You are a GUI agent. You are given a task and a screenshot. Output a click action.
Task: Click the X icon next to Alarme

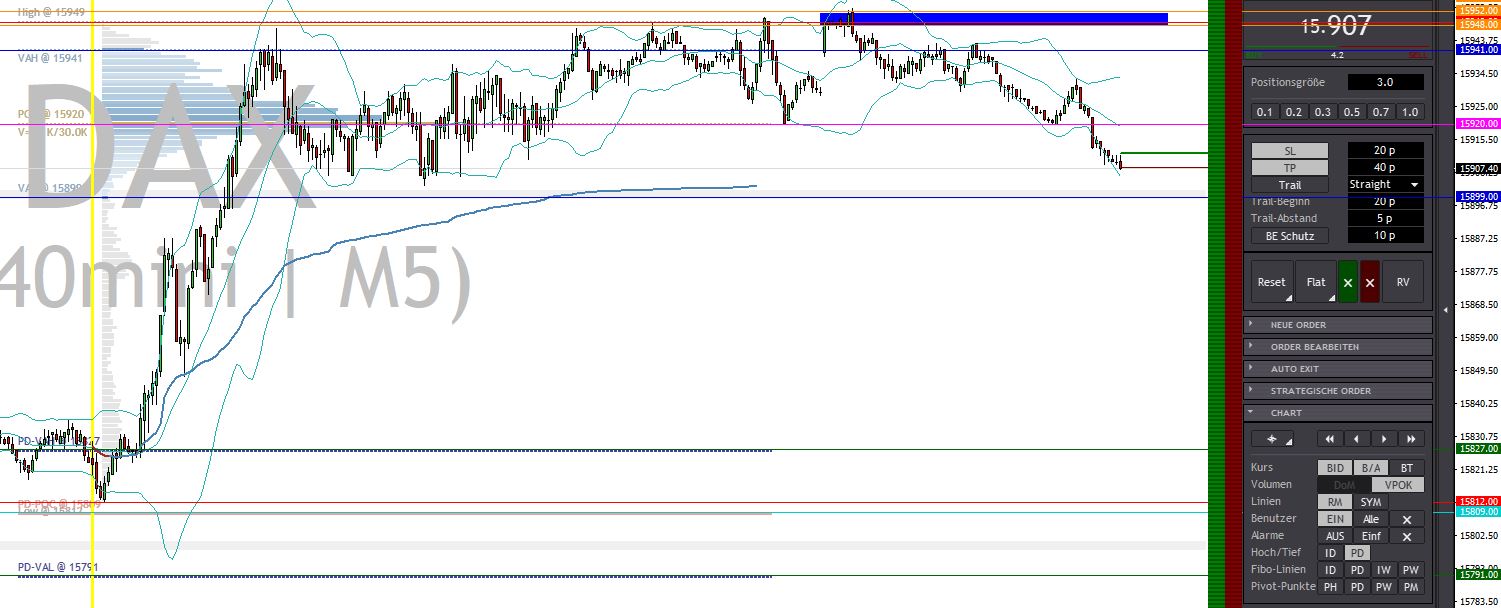(x=1407, y=536)
